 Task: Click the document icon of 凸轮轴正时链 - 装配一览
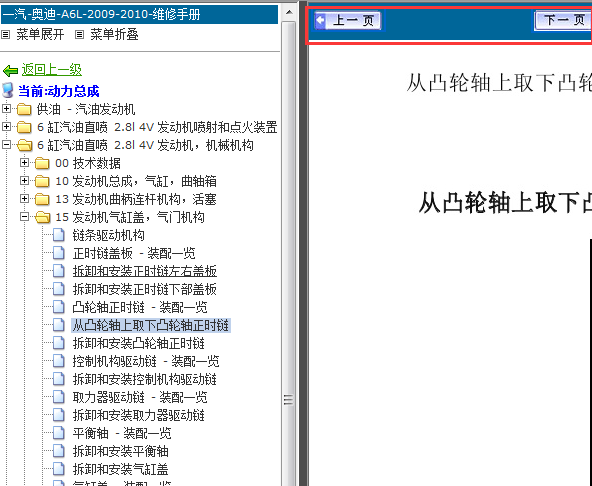pos(59,307)
